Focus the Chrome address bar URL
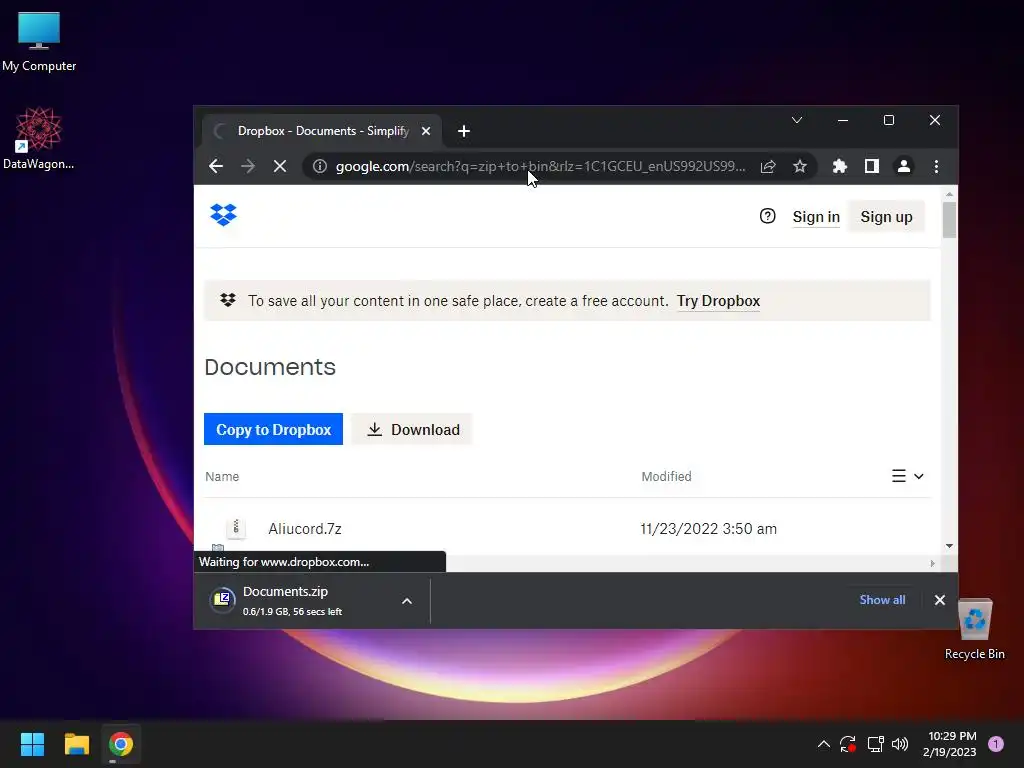1024x768 pixels. point(540,167)
